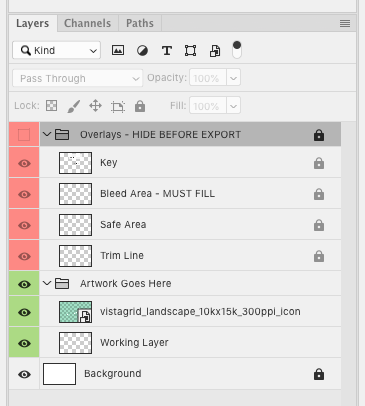
Task: Collapse the Overlays group chevron
Action: tap(47, 134)
